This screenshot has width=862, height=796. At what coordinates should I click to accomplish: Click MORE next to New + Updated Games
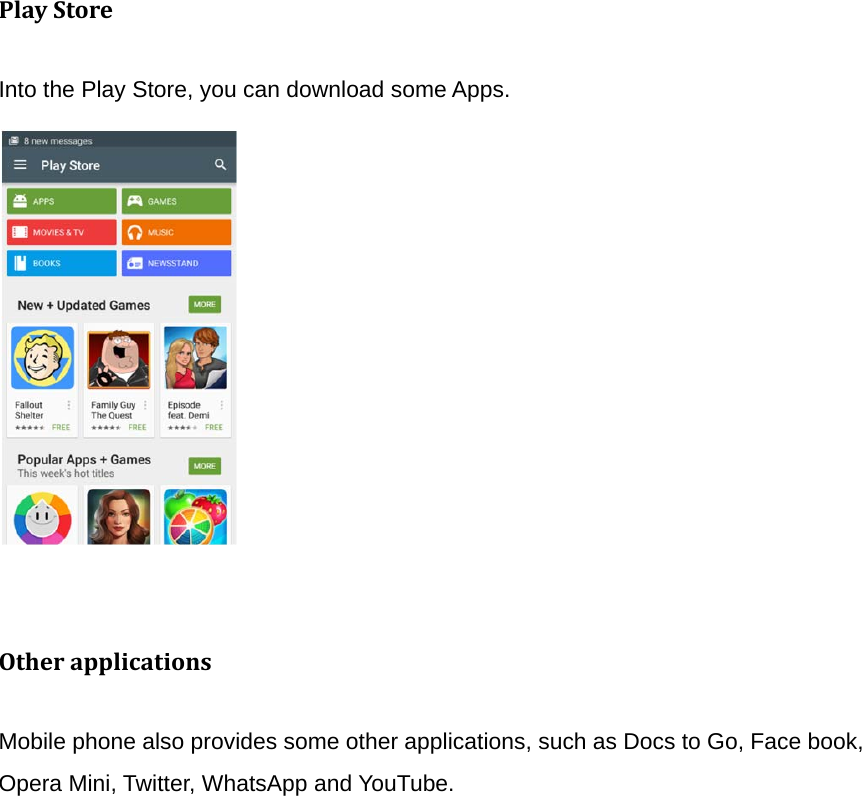coord(204,304)
